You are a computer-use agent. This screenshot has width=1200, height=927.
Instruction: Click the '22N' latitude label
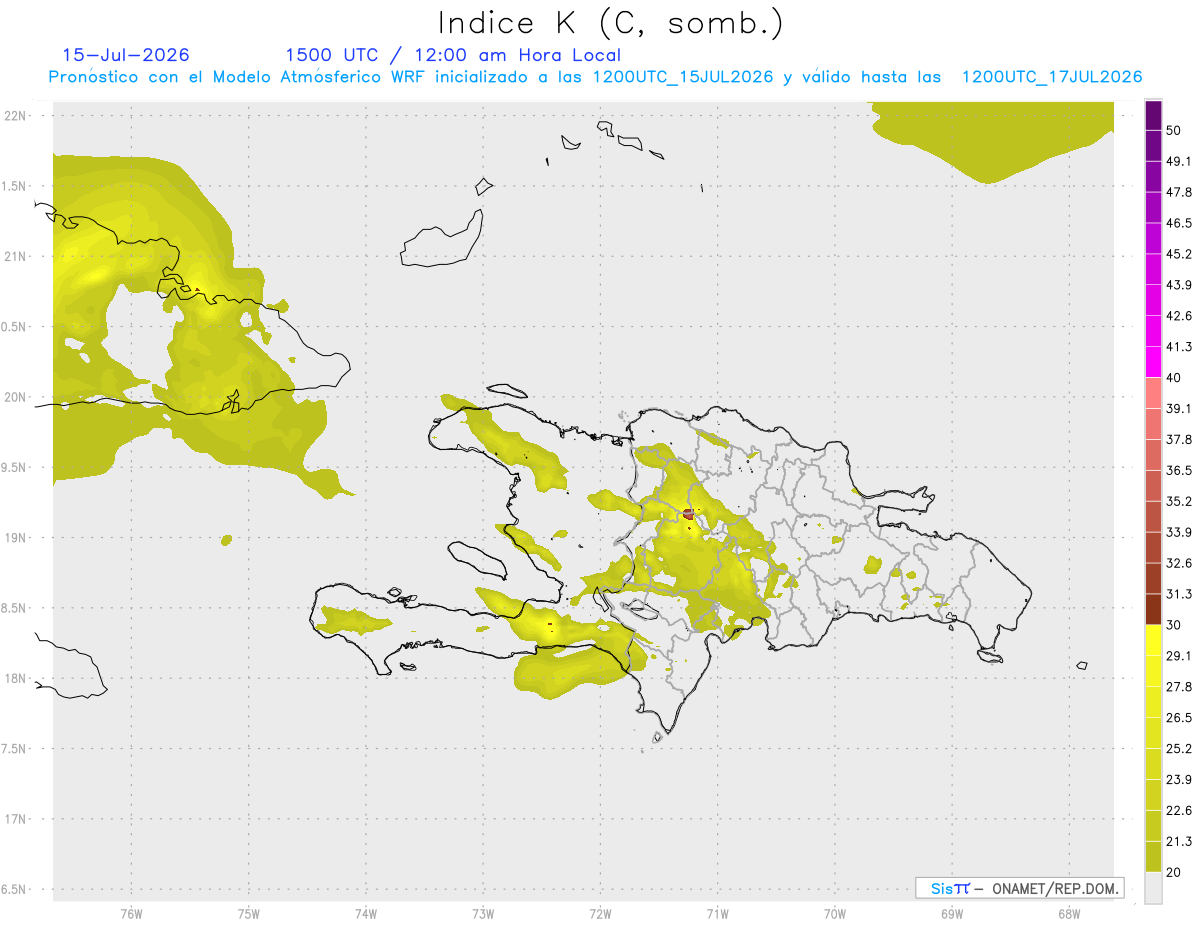(17, 115)
